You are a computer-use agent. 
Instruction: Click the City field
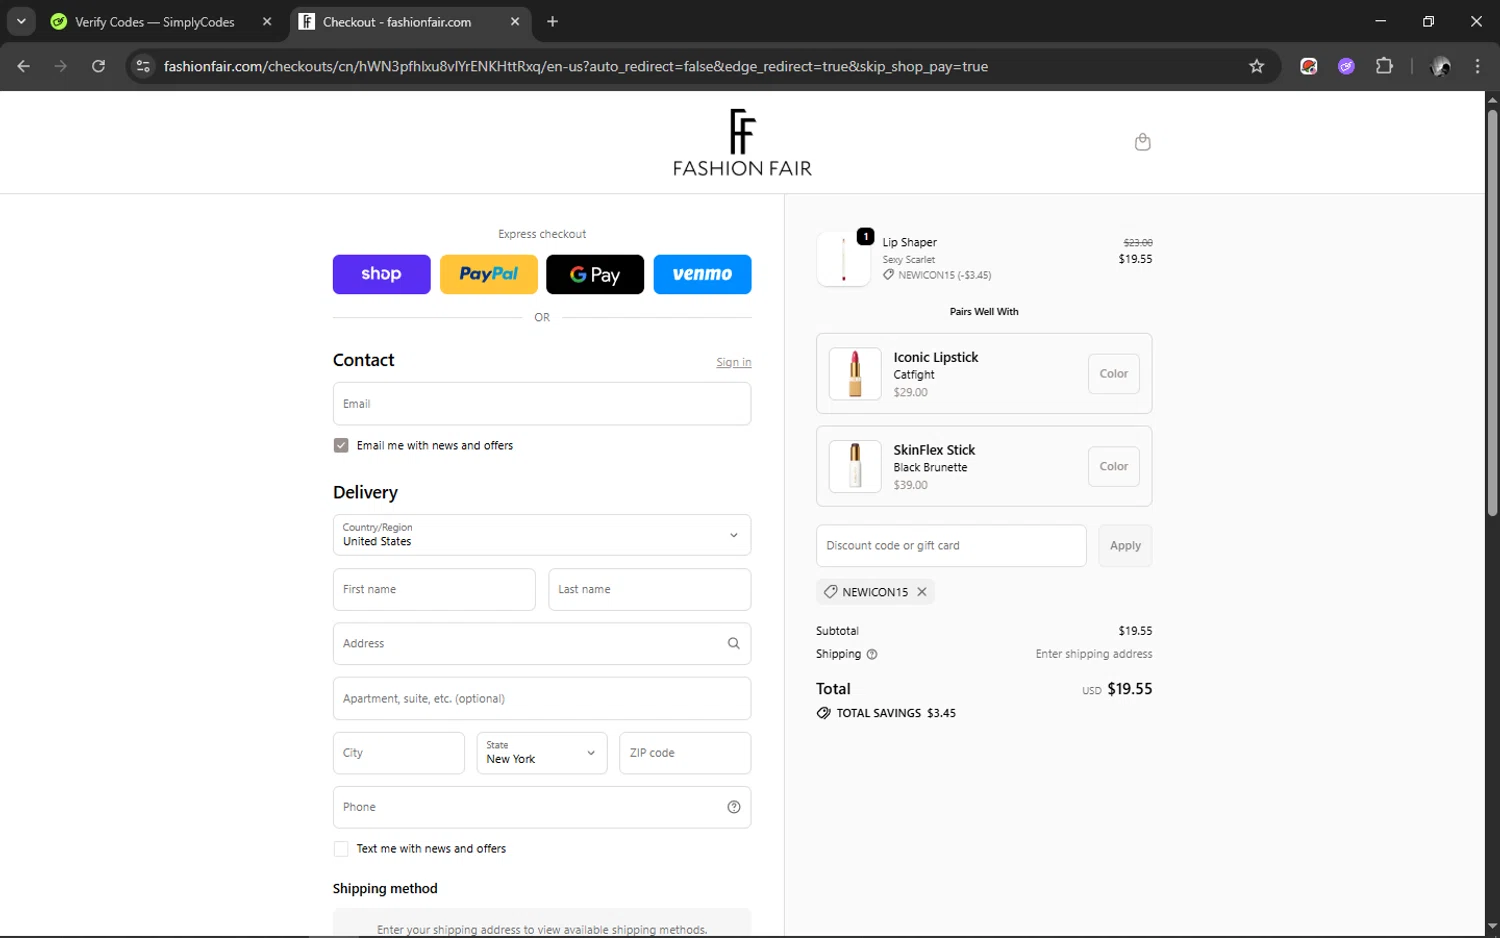399,753
